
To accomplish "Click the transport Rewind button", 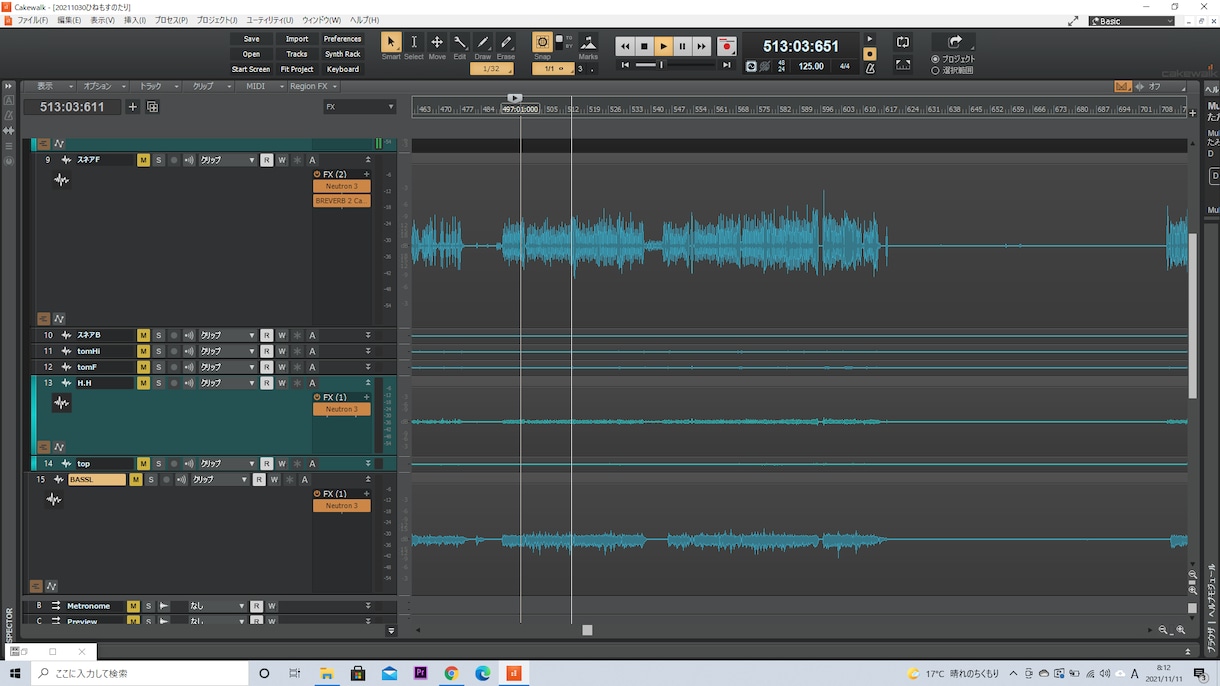I will click(625, 46).
